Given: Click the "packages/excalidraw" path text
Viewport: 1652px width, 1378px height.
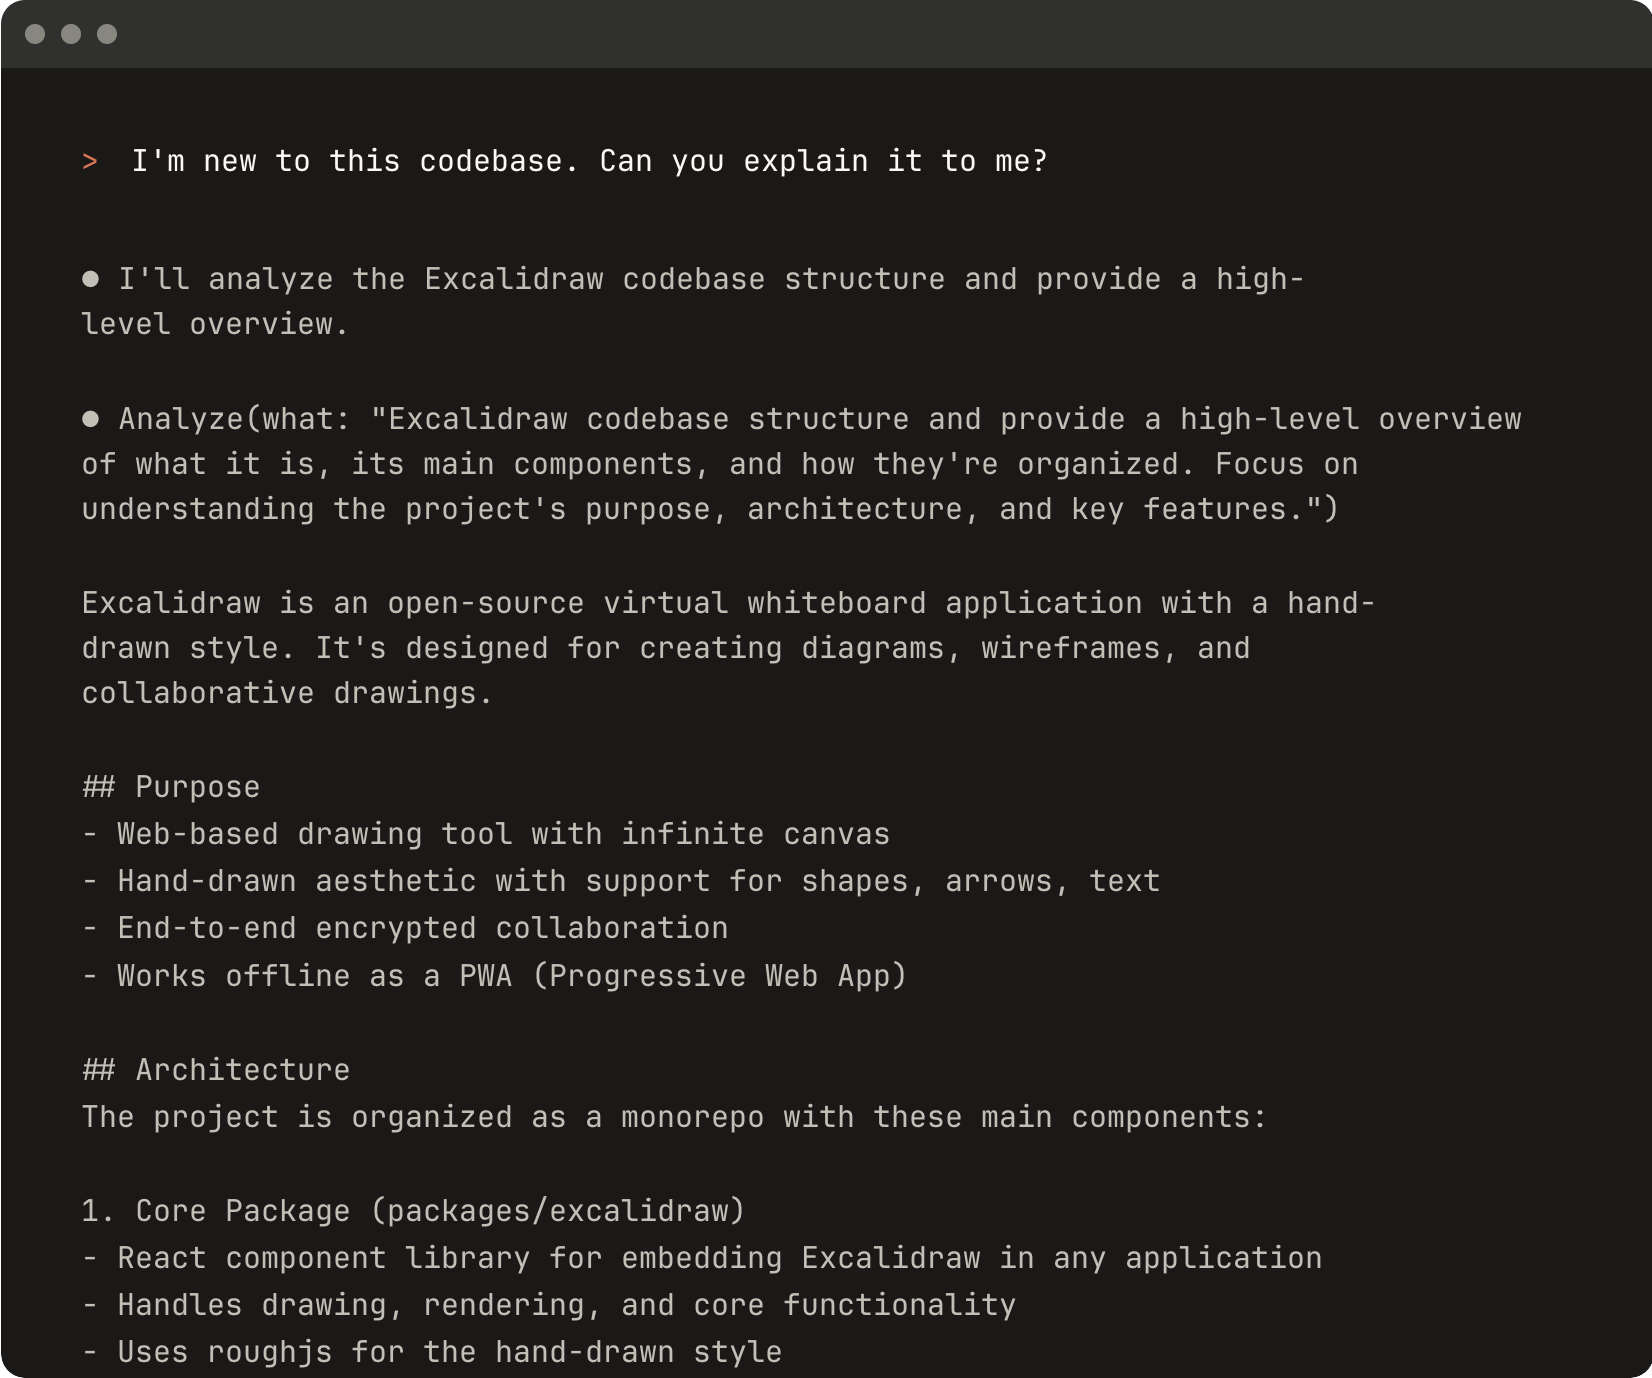Looking at the screenshot, I should [558, 1211].
